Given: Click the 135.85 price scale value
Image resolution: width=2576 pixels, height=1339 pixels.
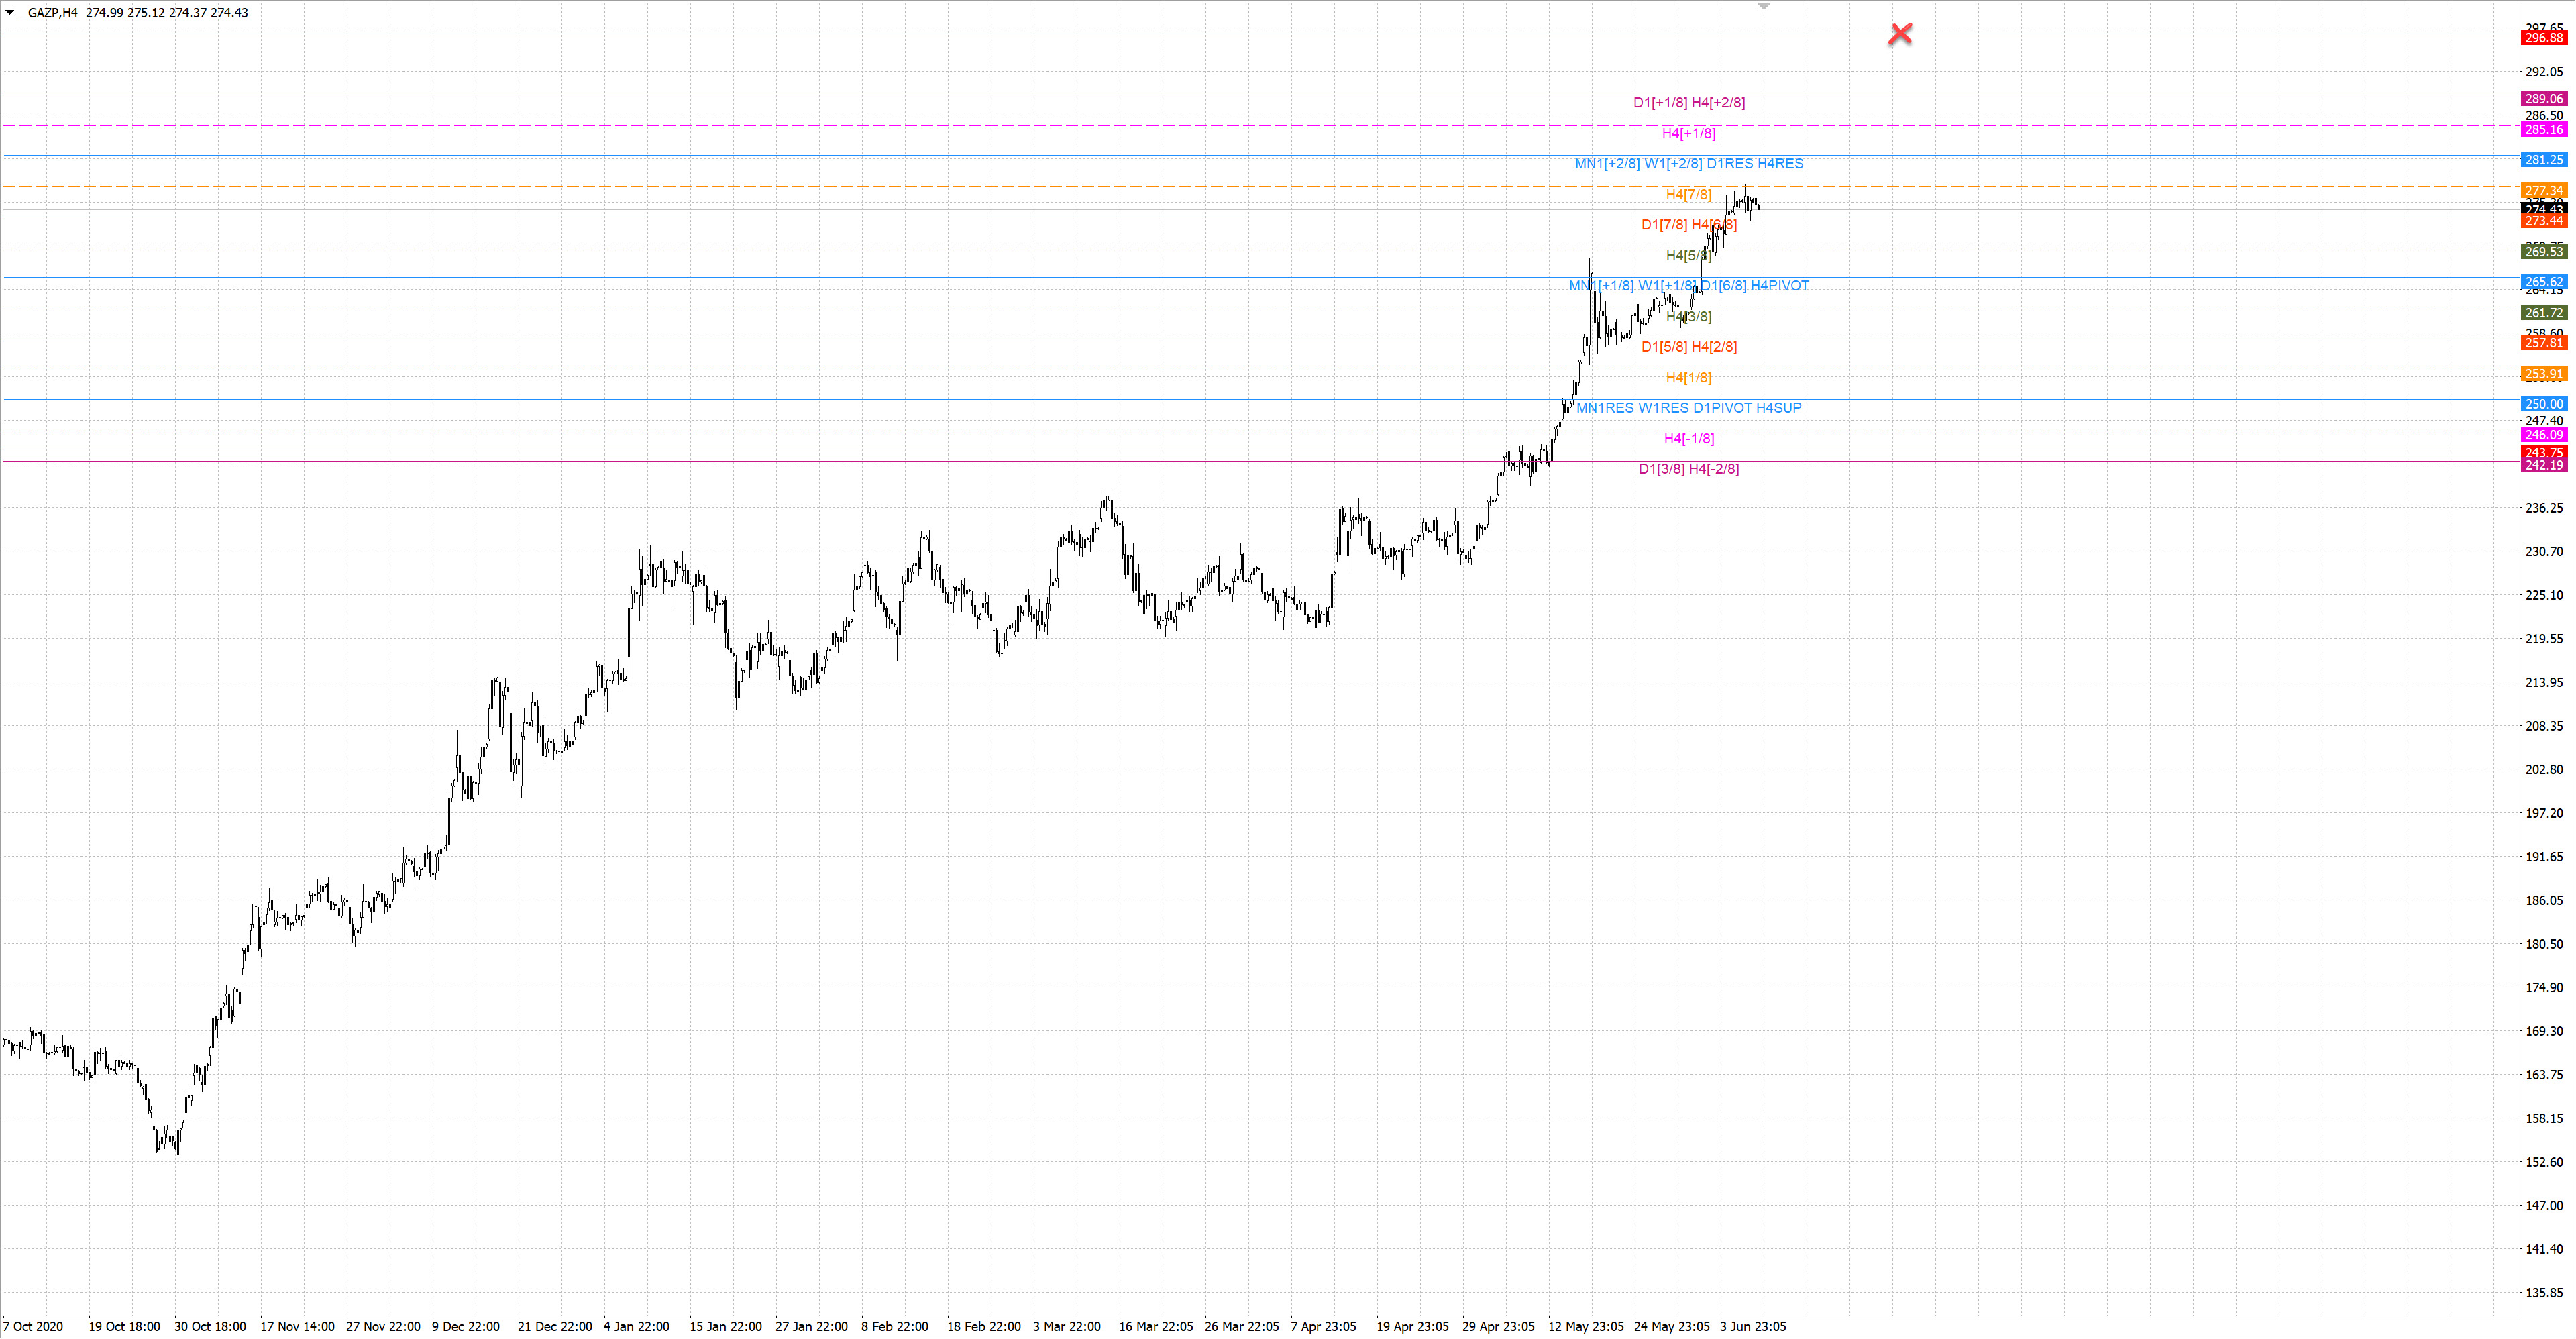Looking at the screenshot, I should pyautogui.click(x=2543, y=1293).
